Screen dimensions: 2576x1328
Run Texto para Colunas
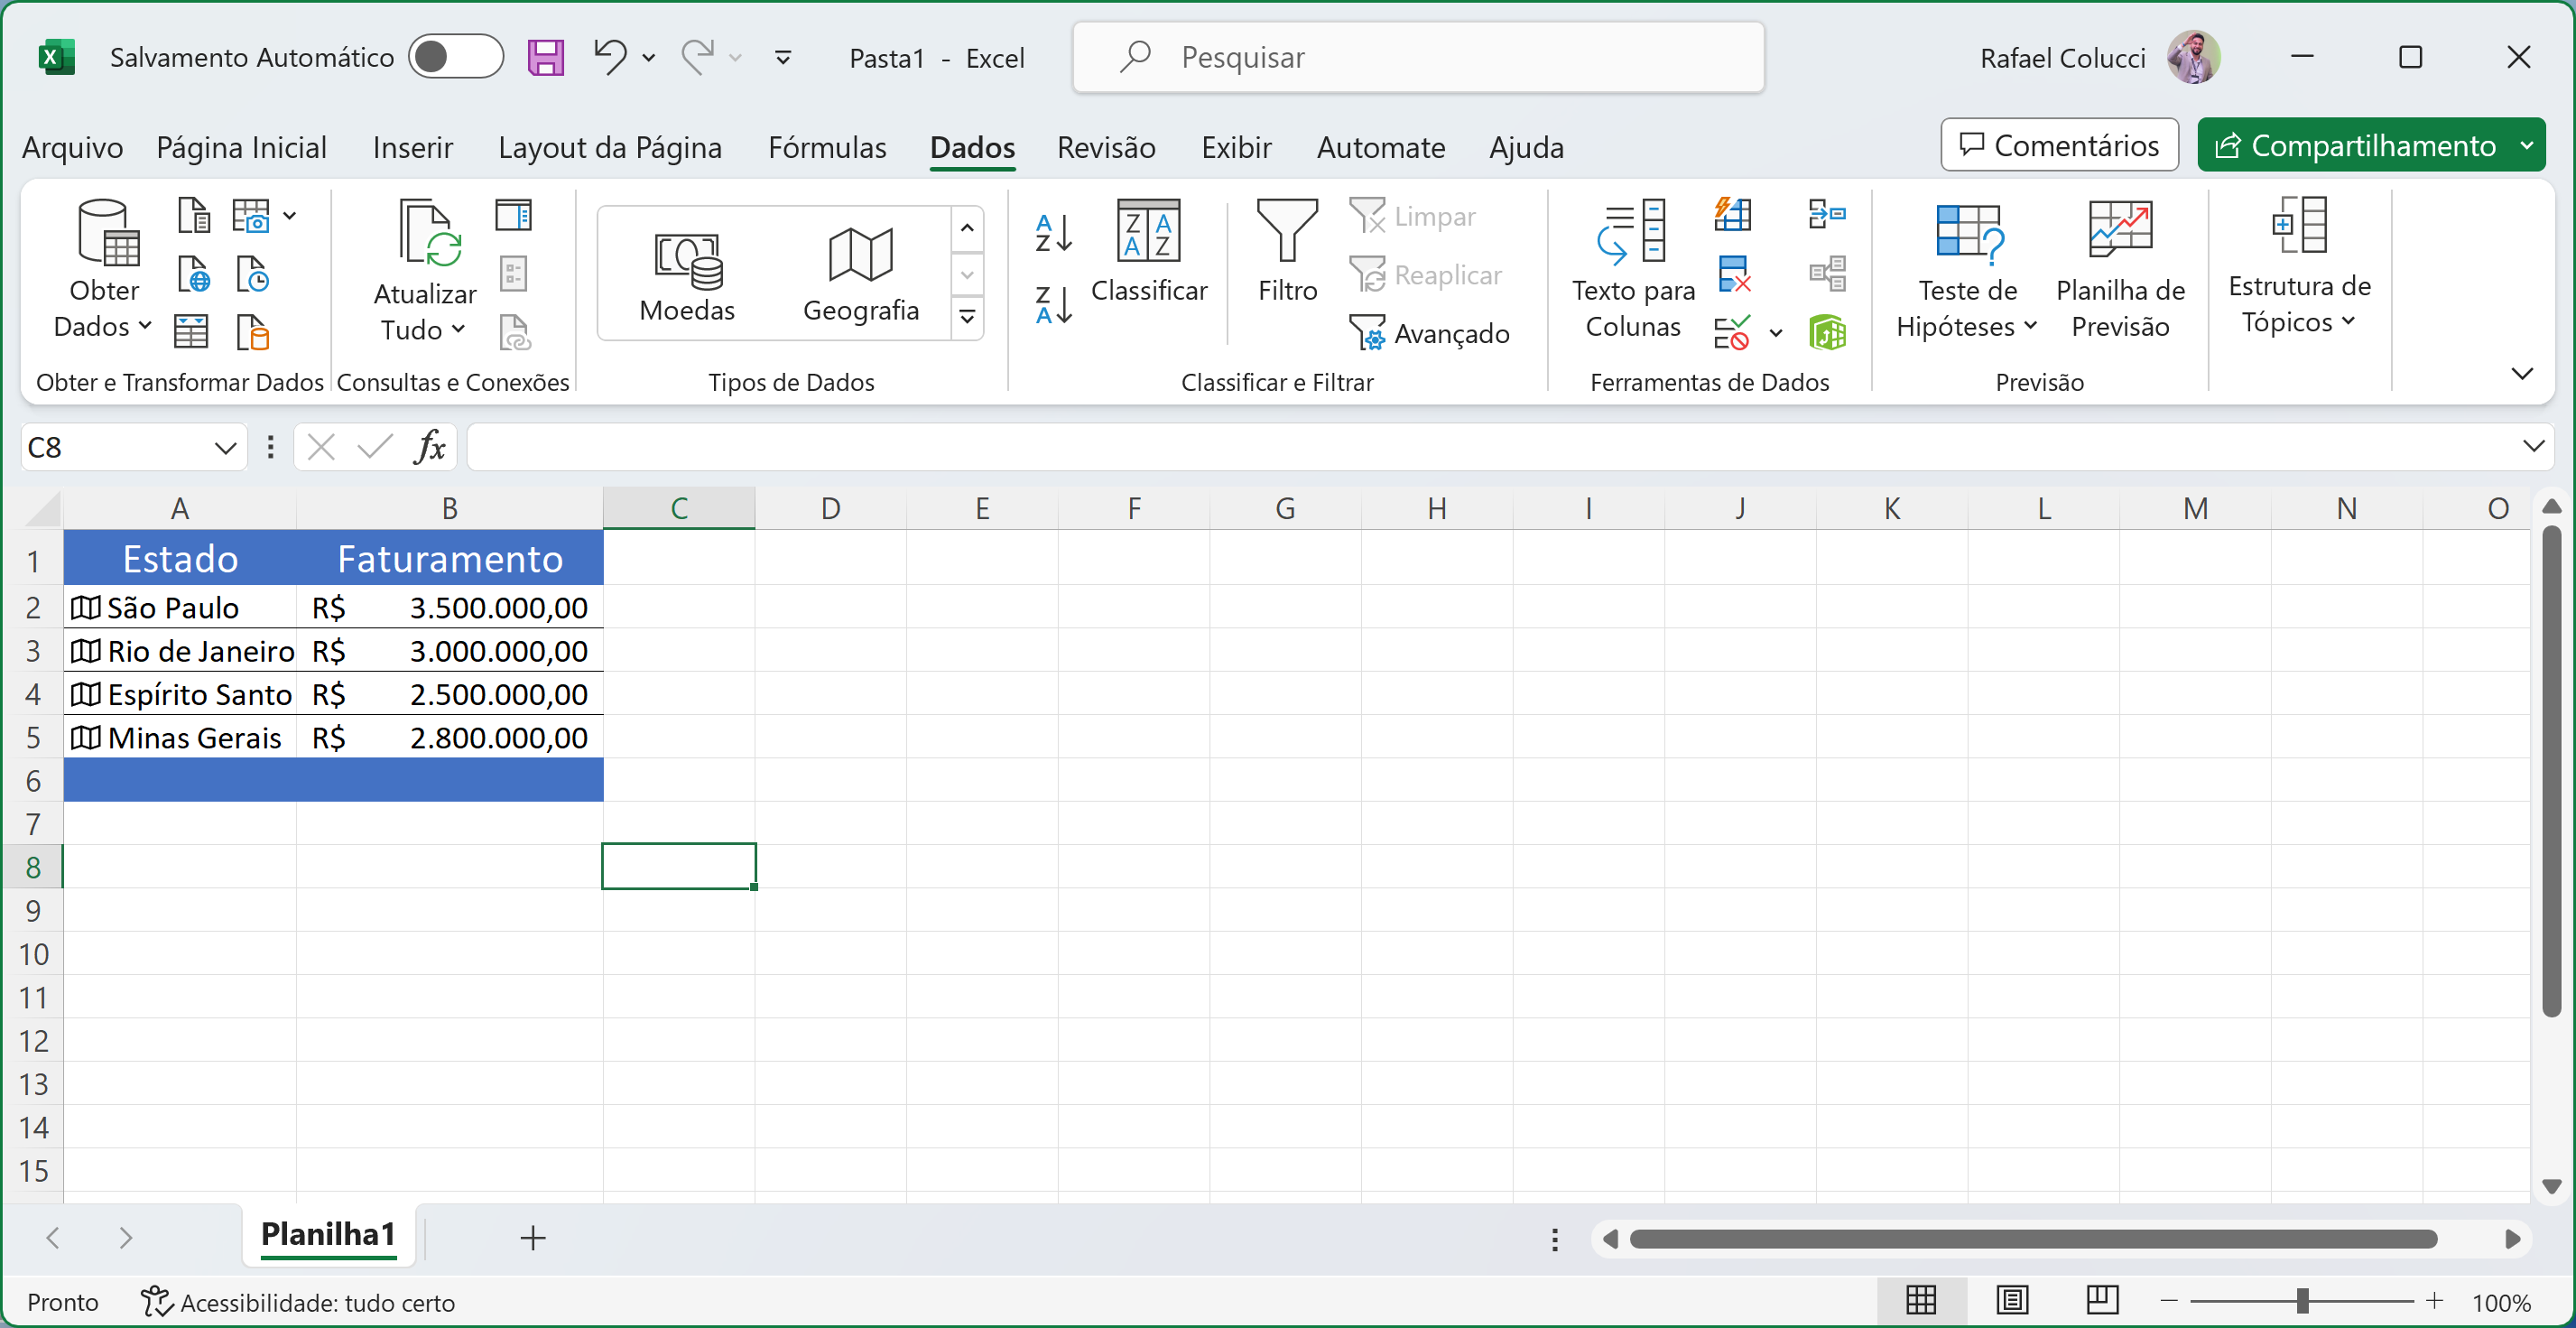pyautogui.click(x=1632, y=265)
